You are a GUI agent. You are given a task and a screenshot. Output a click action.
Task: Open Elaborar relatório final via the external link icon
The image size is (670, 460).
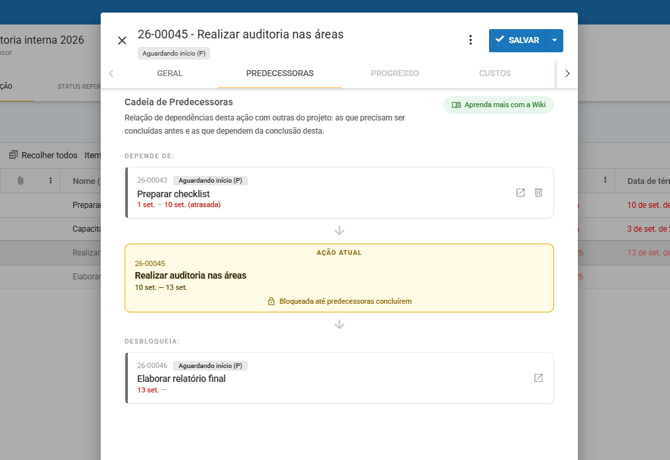pos(538,378)
